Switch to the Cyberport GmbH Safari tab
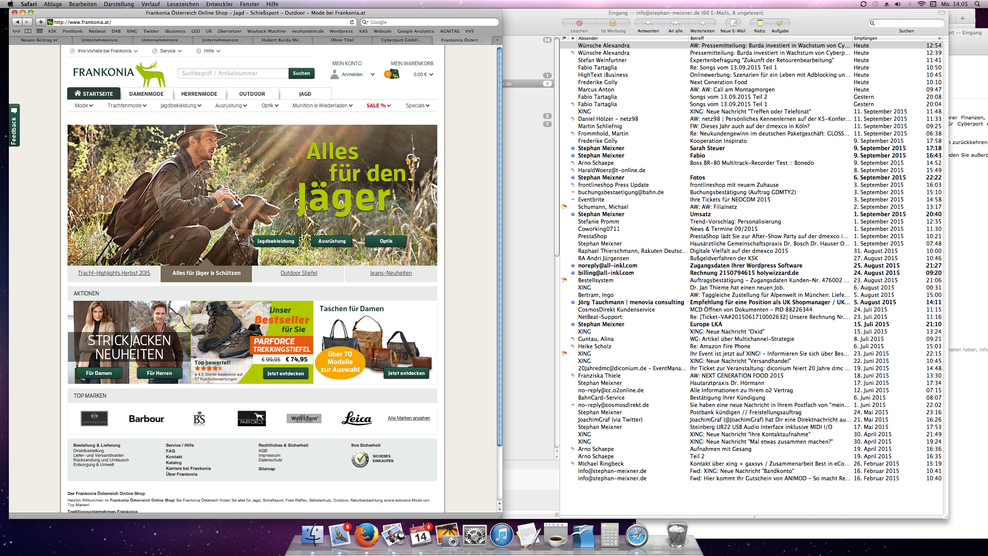988x556 pixels. [x=401, y=40]
